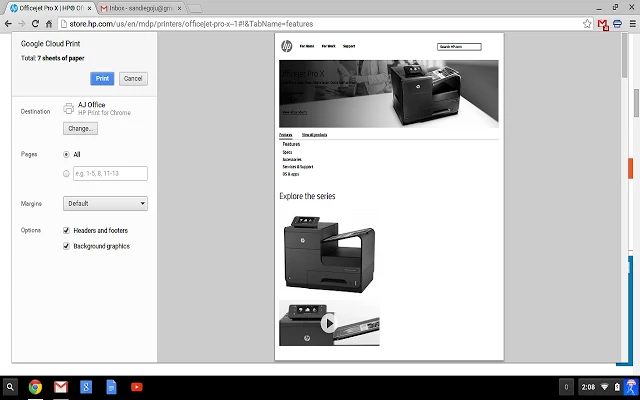Uncheck Headers and footers option
Viewport: 640px width, 400px height.
point(66,230)
